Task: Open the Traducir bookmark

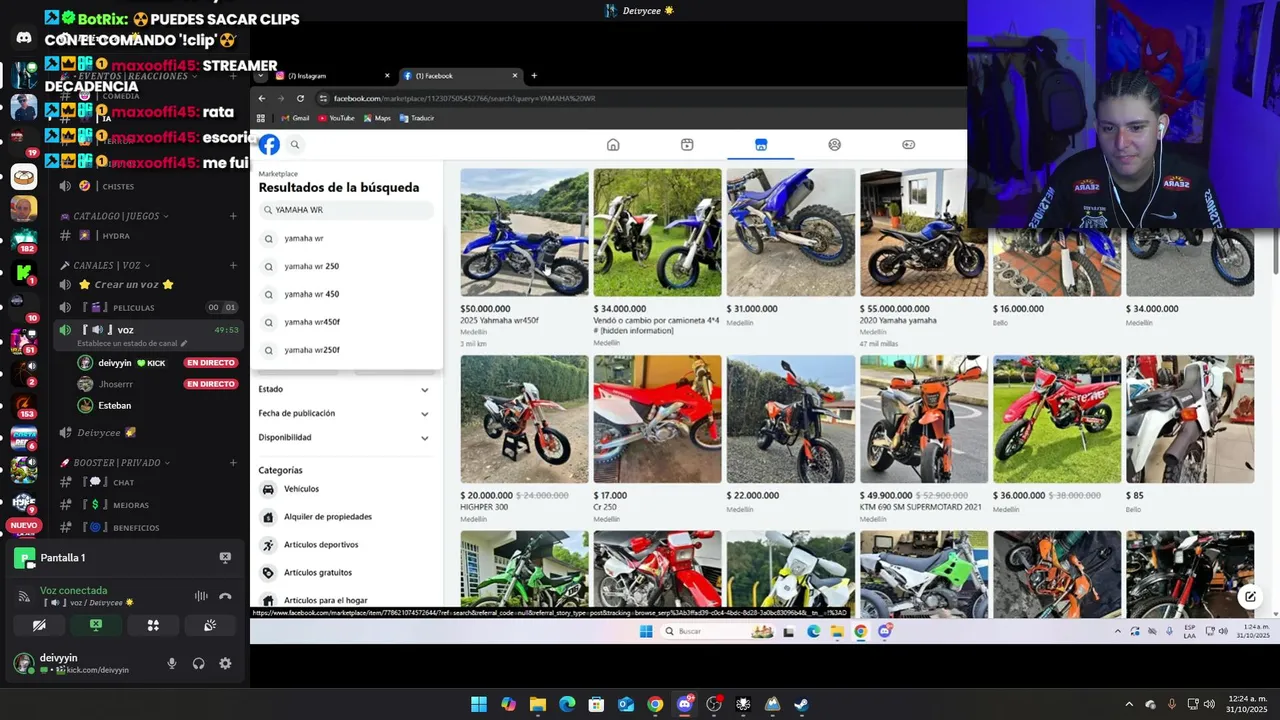Action: (x=417, y=118)
